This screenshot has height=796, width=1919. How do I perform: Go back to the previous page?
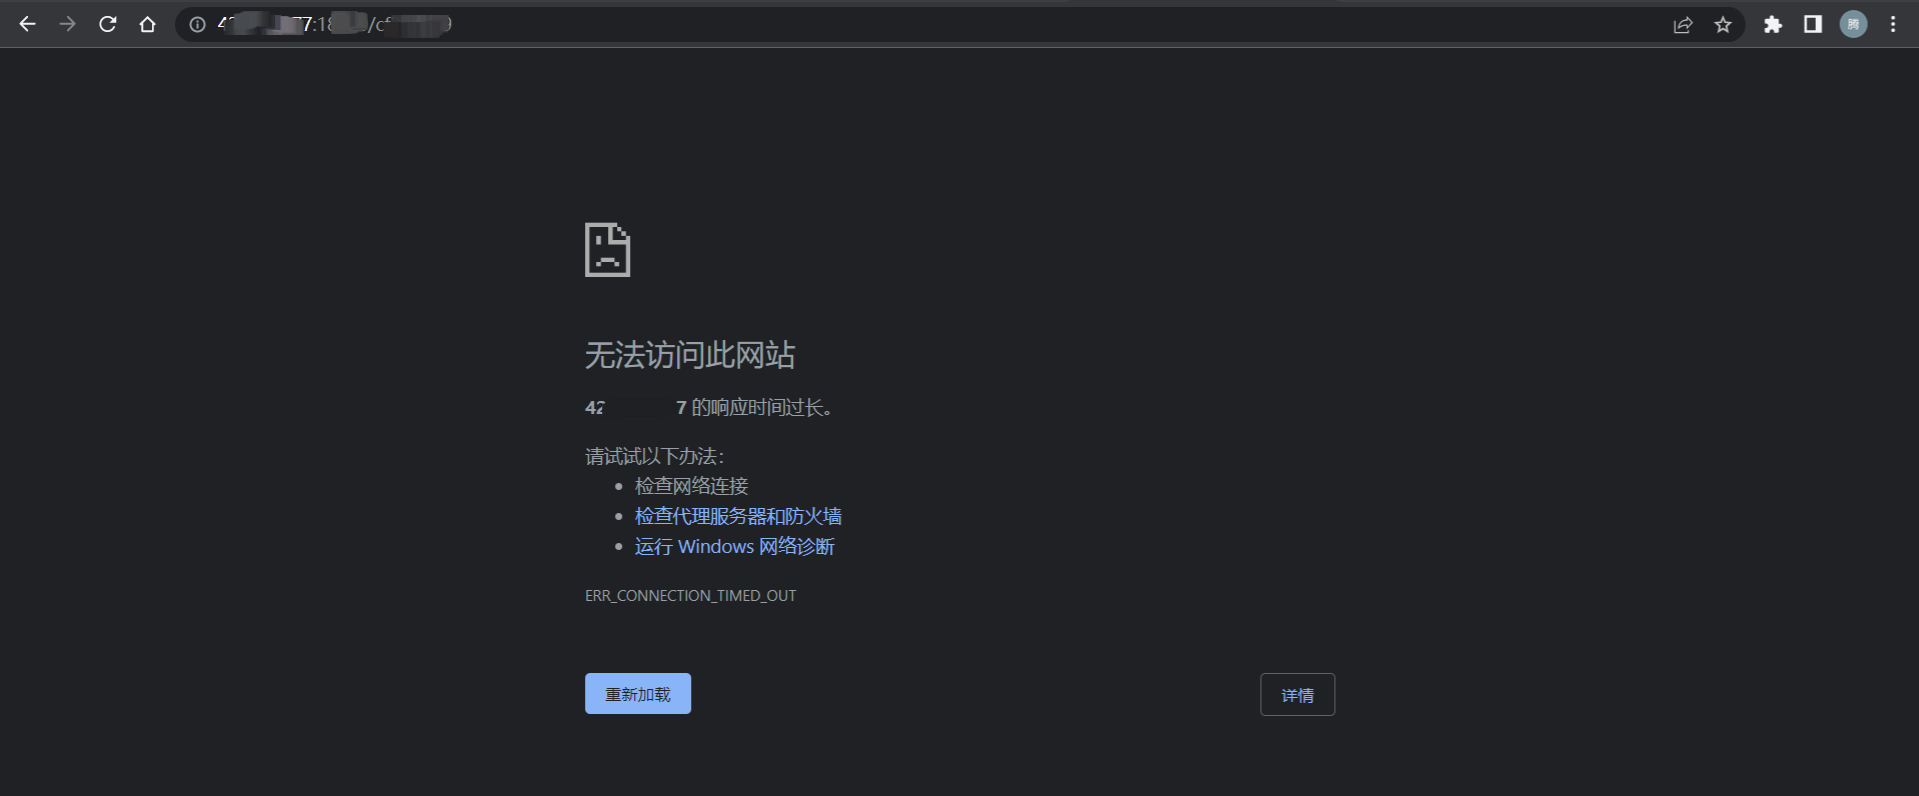point(27,25)
